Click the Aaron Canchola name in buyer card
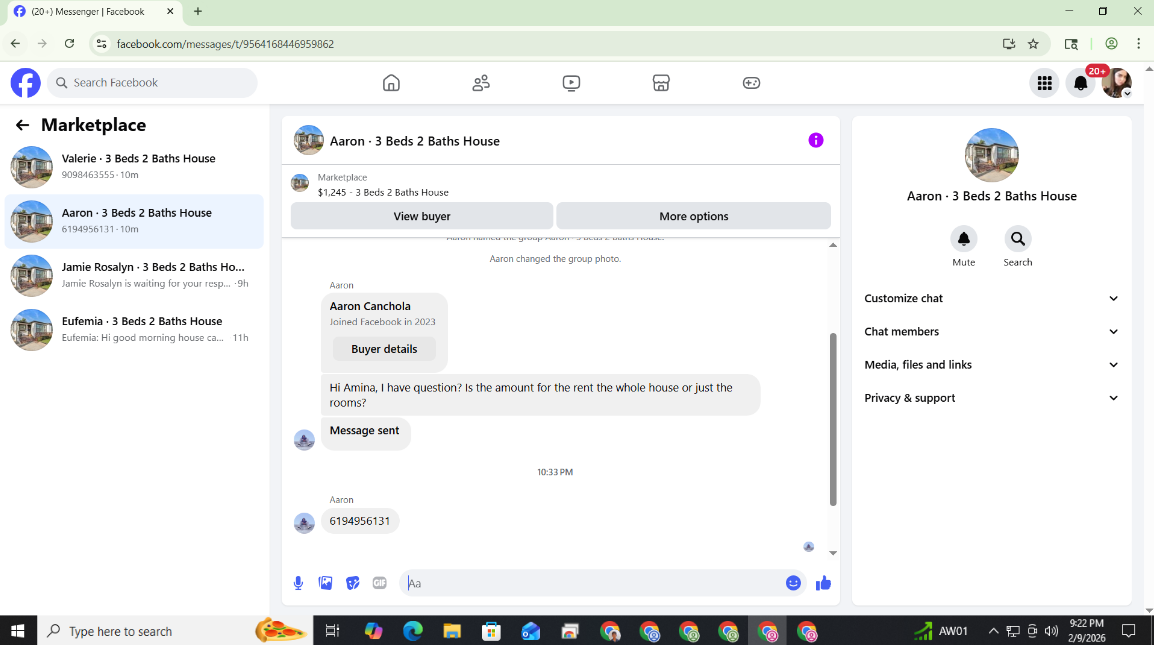This screenshot has height=645, width=1154. (370, 306)
